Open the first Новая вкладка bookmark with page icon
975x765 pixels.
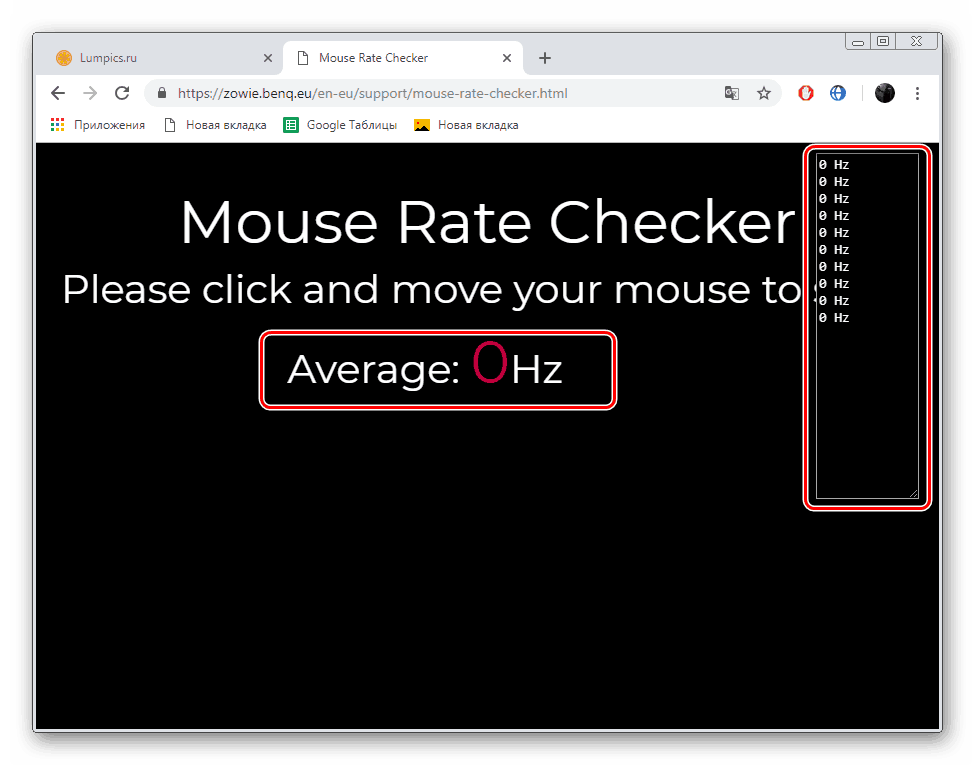click(215, 125)
